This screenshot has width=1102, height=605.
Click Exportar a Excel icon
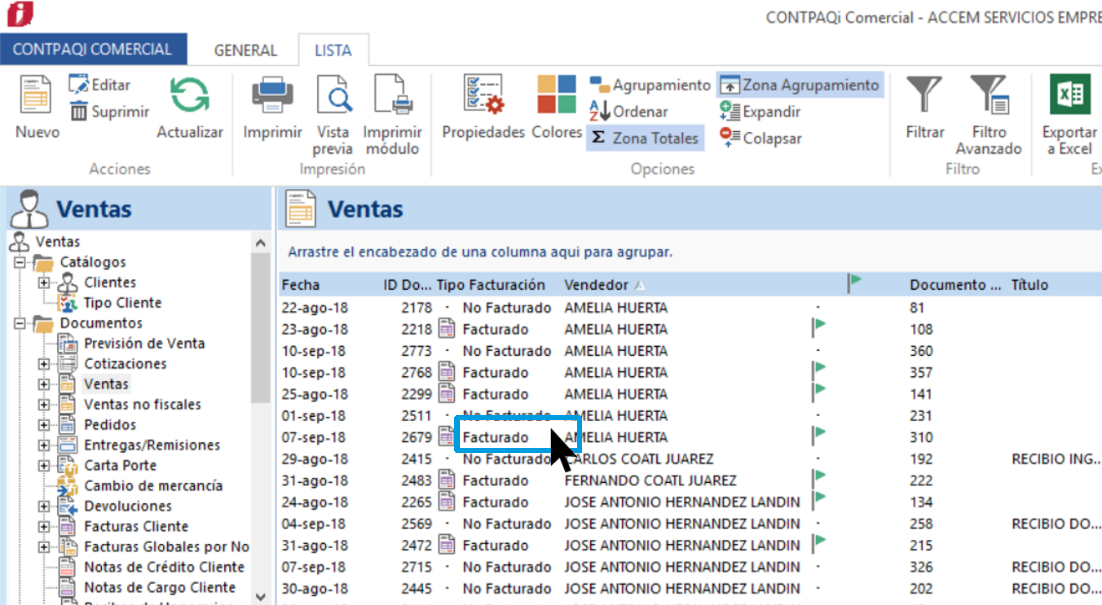tap(1069, 98)
